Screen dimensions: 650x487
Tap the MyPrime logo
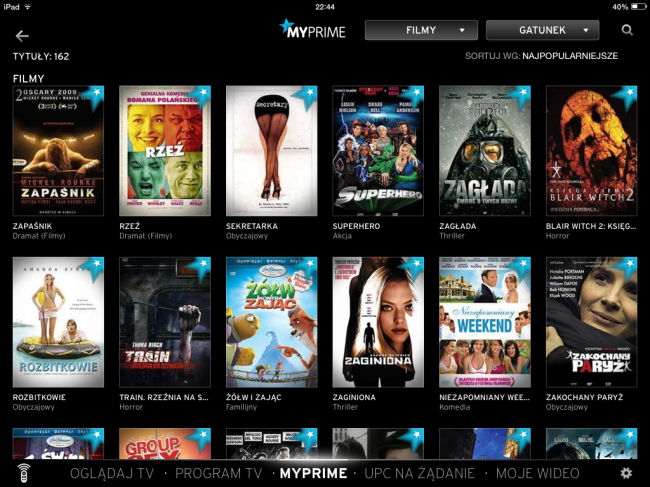click(x=313, y=29)
